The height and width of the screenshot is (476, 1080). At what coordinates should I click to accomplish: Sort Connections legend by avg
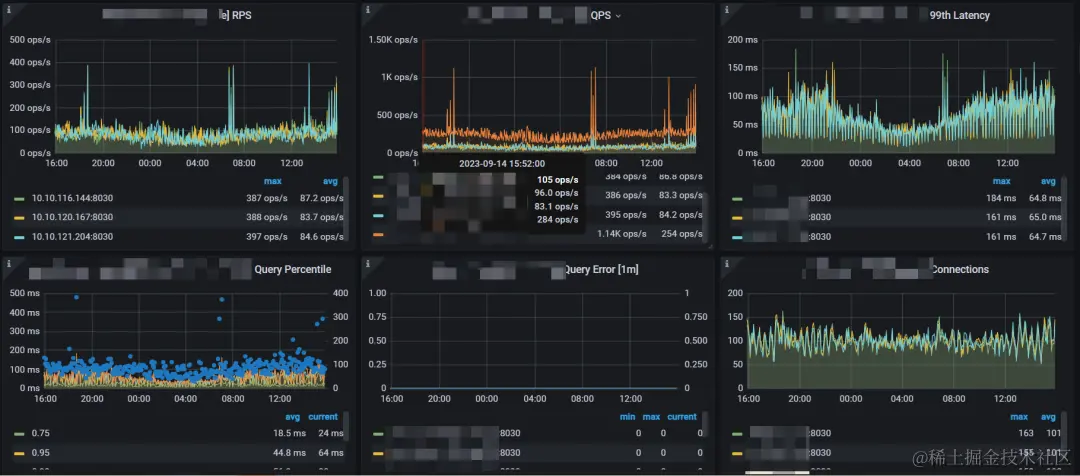point(1048,417)
